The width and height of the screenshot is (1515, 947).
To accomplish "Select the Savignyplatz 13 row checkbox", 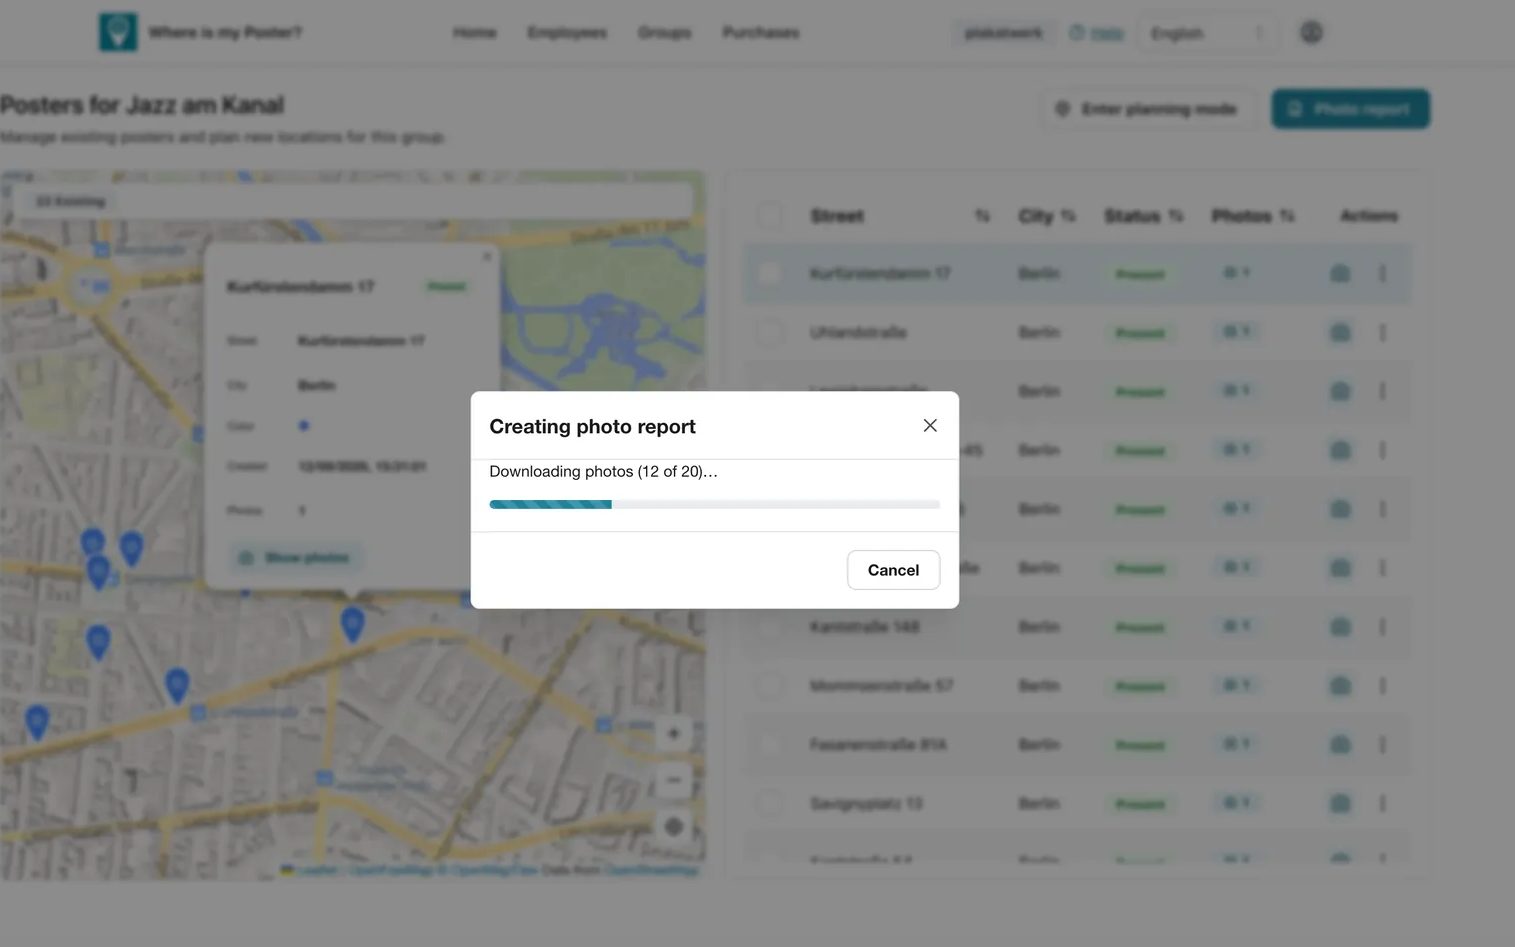I will tap(769, 804).
